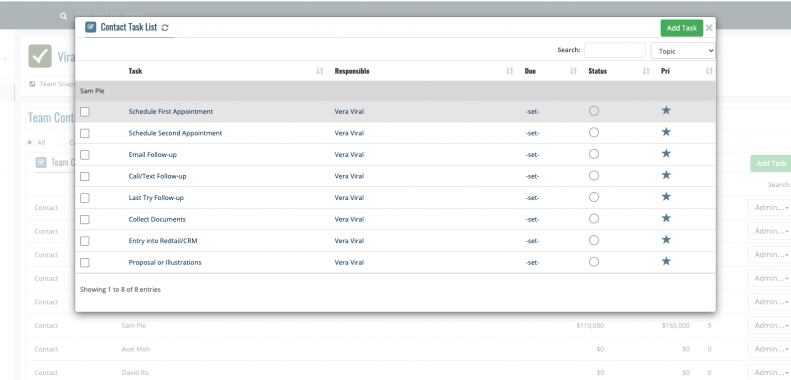
Task: Tick the checkbox for Last Try Follow-up
Action: [85, 198]
